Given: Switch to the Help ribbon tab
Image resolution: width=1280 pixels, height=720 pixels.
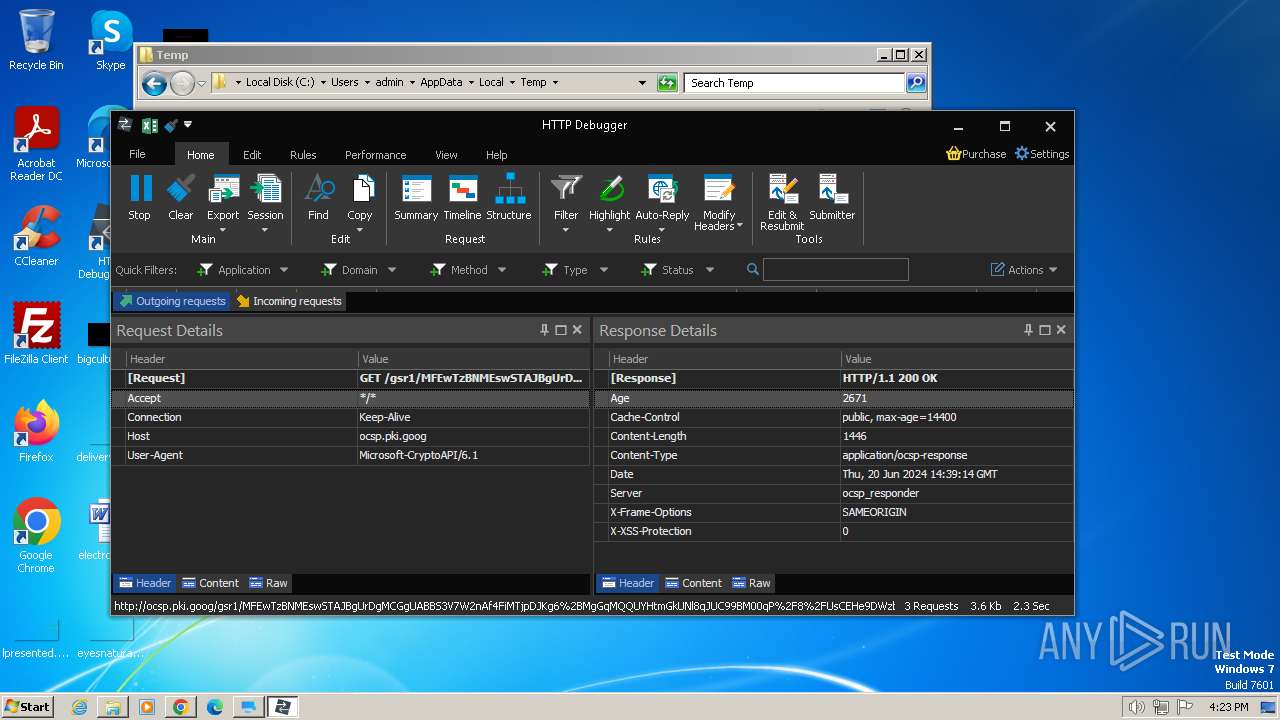Looking at the screenshot, I should [497, 155].
